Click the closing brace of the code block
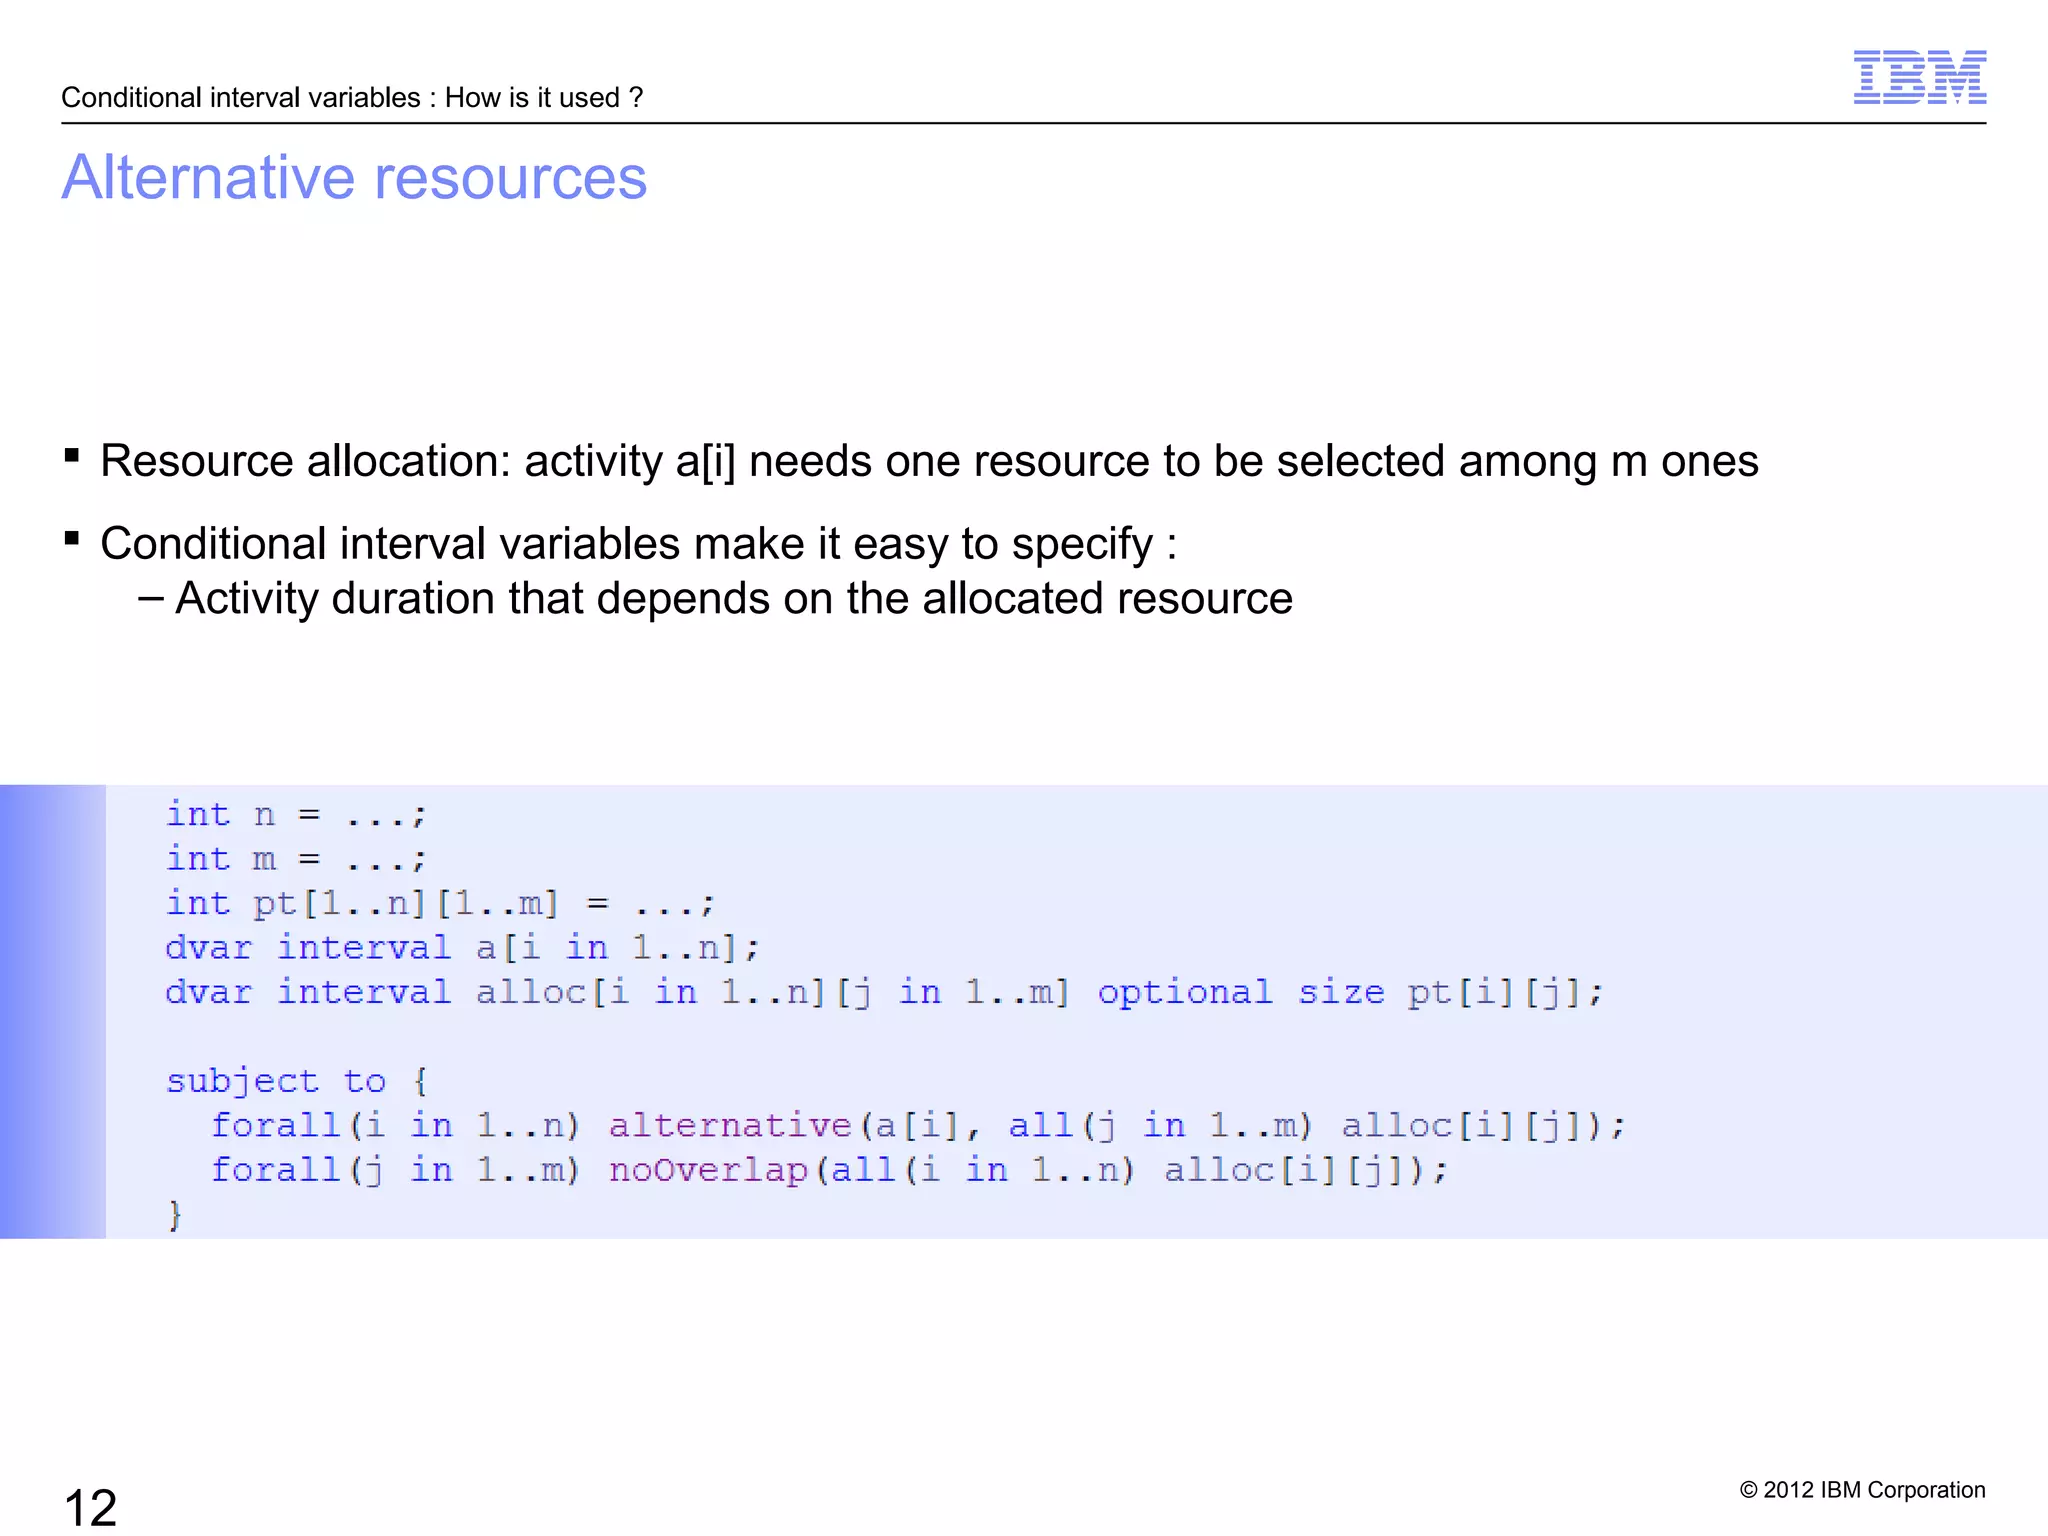The image size is (2048, 1536). coord(175,1215)
